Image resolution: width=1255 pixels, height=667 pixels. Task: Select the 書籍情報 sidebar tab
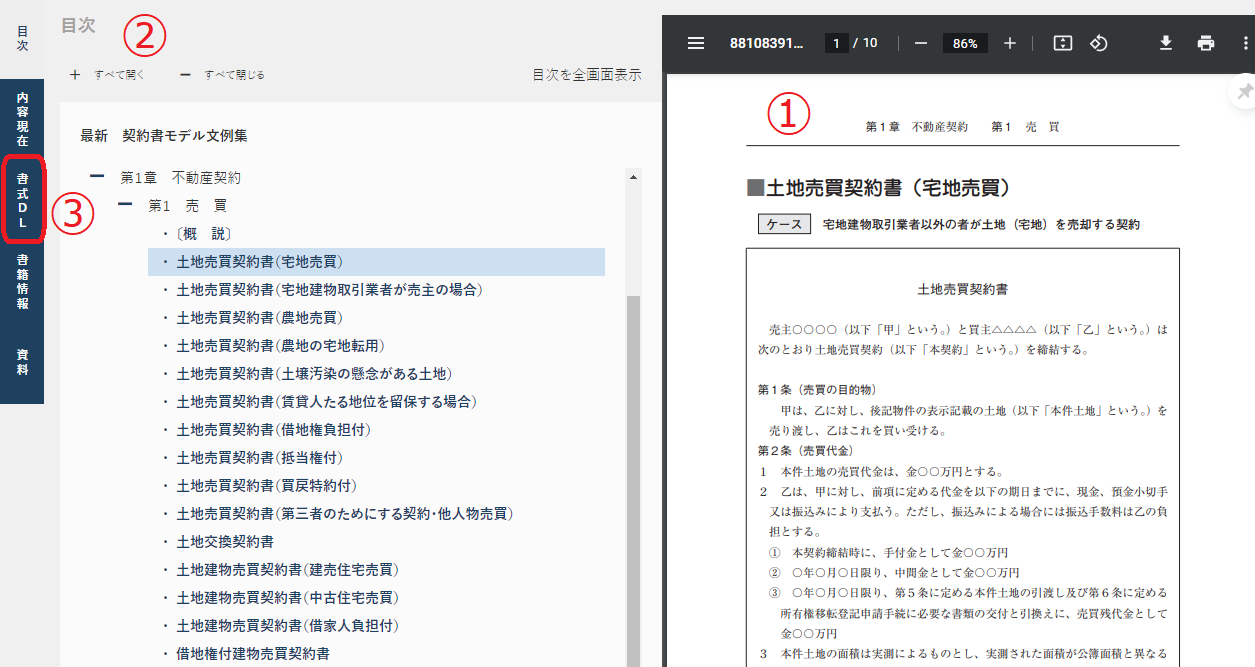[x=22, y=283]
